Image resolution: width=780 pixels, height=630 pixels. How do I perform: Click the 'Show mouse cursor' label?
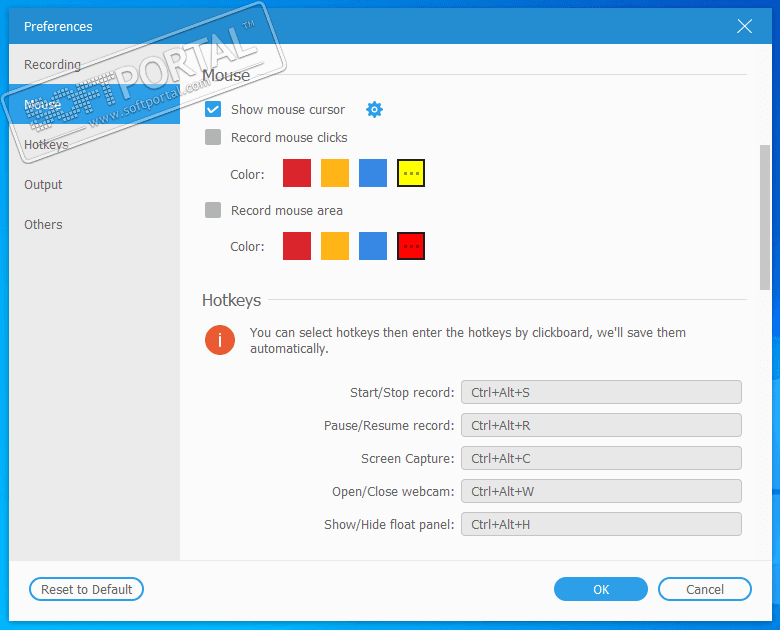(x=288, y=109)
